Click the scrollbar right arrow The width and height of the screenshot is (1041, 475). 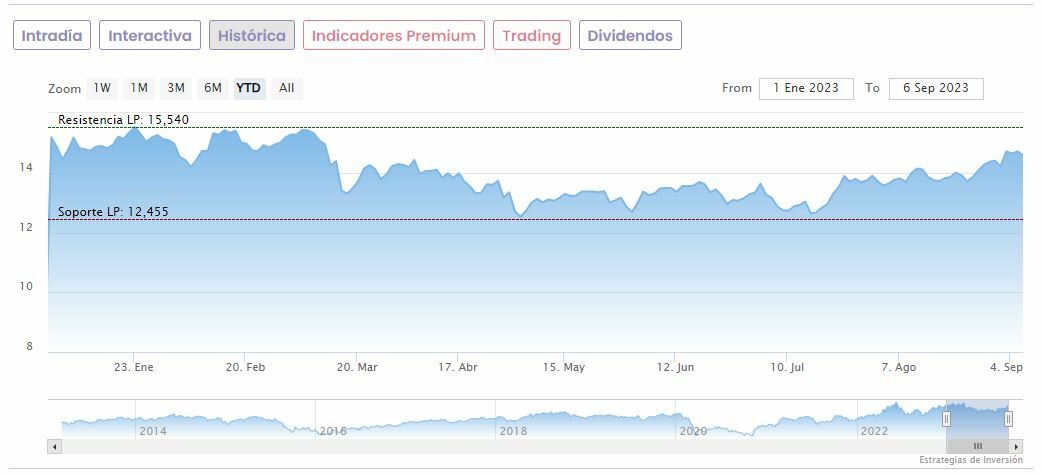coord(1016,446)
